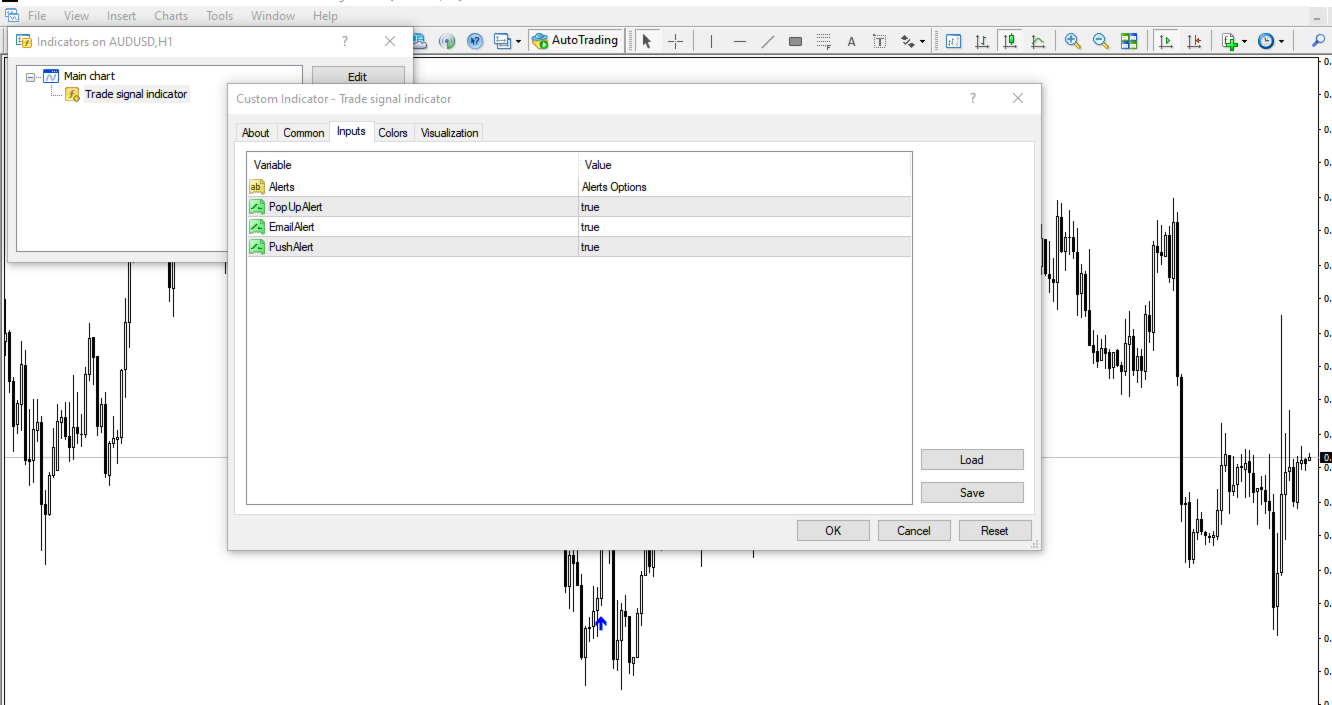Click the Zoom Out magnifier icon

click(x=1101, y=41)
